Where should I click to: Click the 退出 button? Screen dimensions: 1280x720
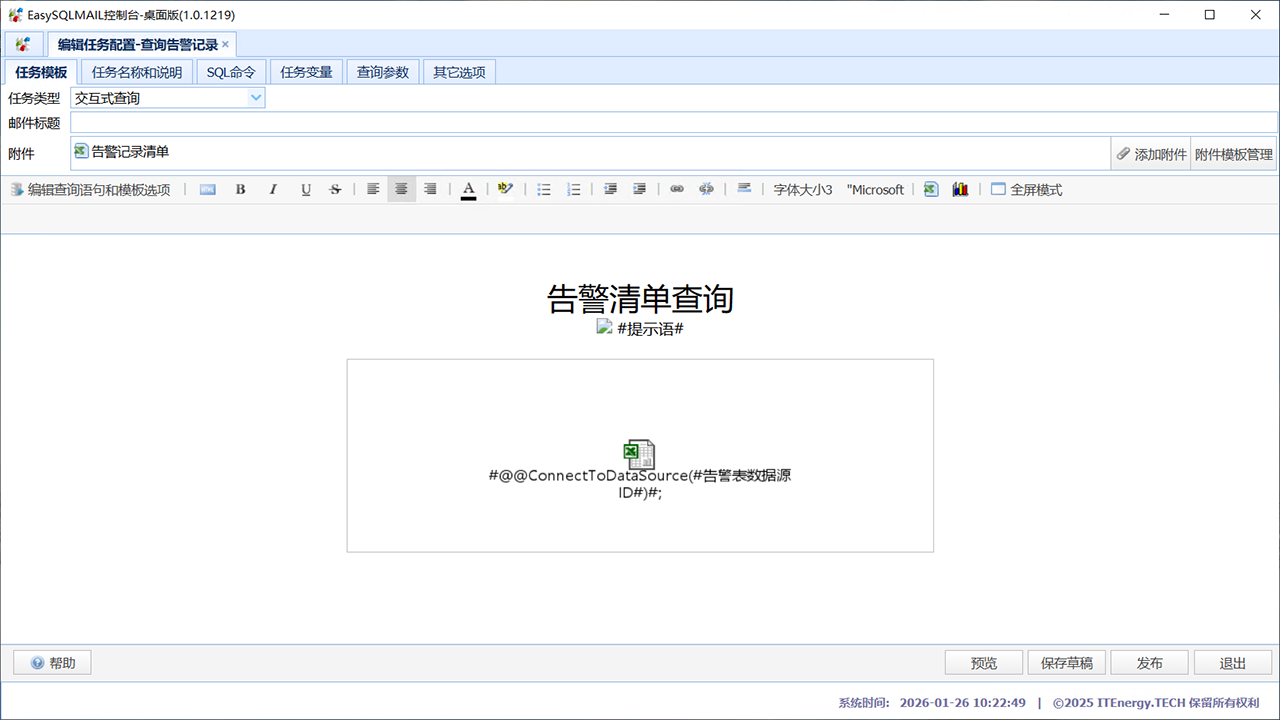click(1233, 663)
